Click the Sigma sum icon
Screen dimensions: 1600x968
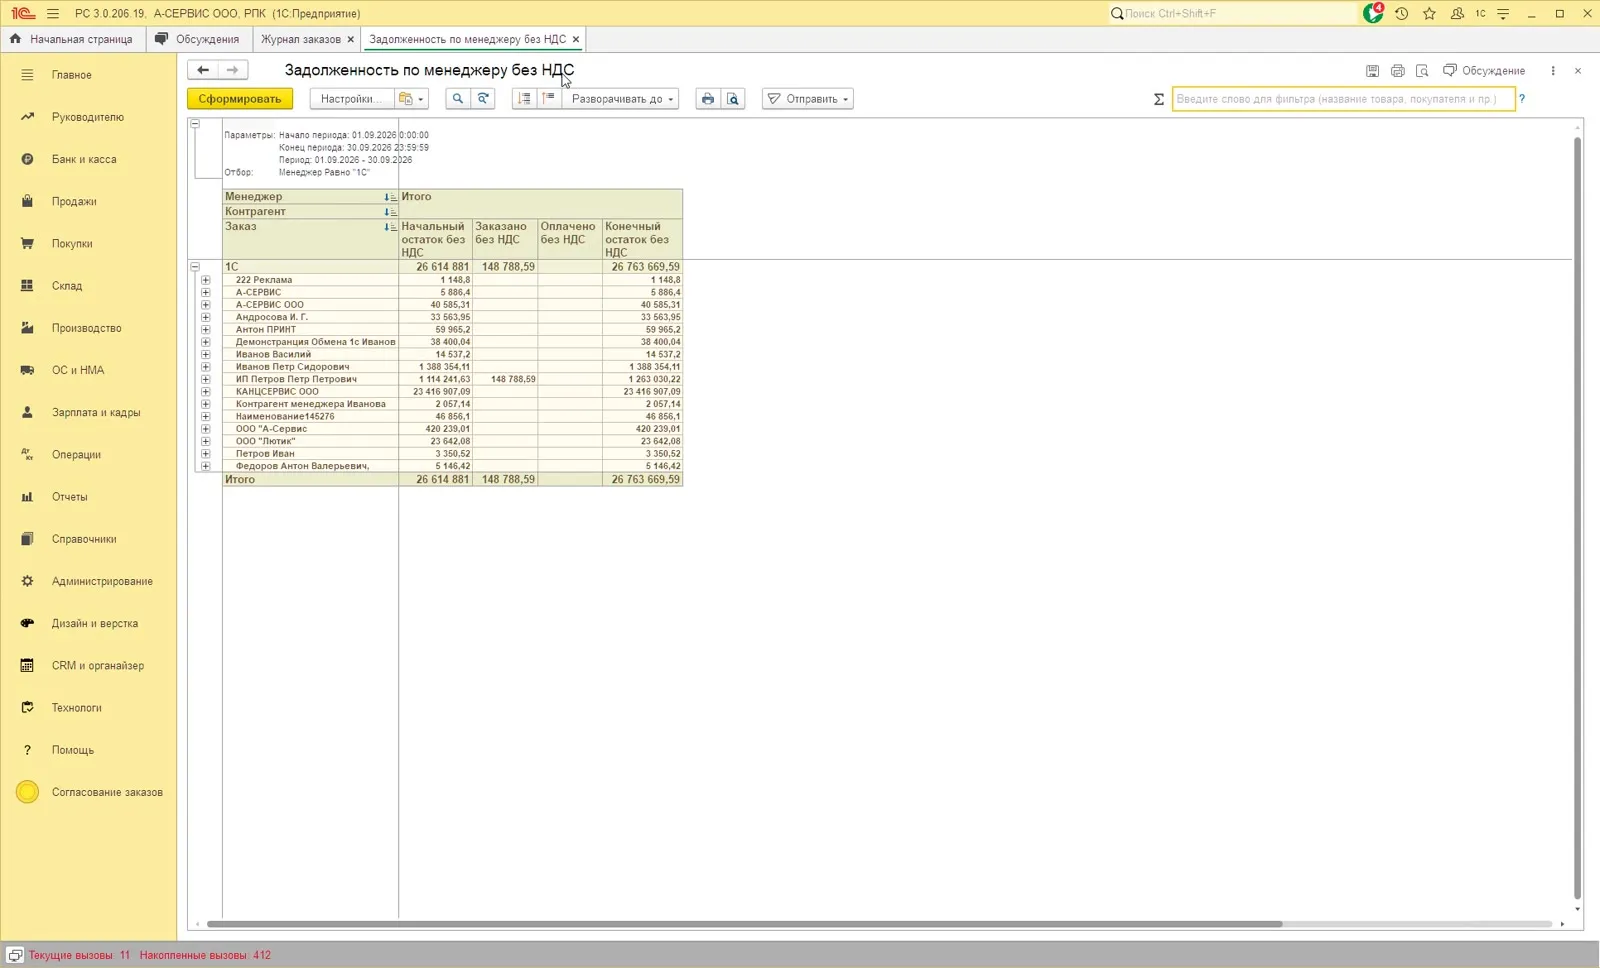click(1159, 99)
